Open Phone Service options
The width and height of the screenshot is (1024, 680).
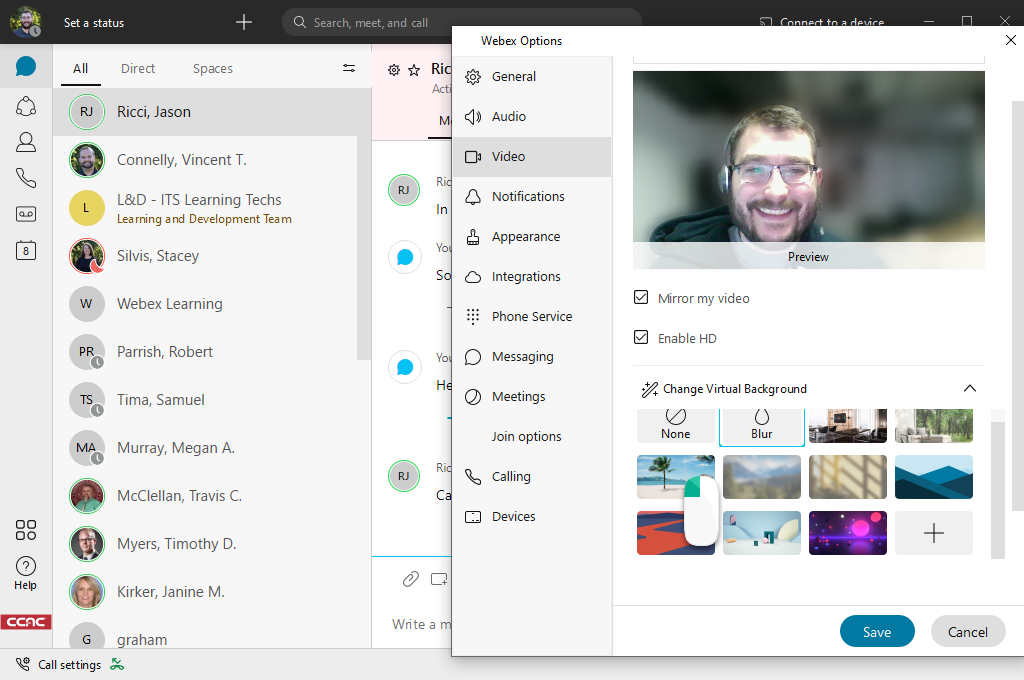pyautogui.click(x=532, y=317)
